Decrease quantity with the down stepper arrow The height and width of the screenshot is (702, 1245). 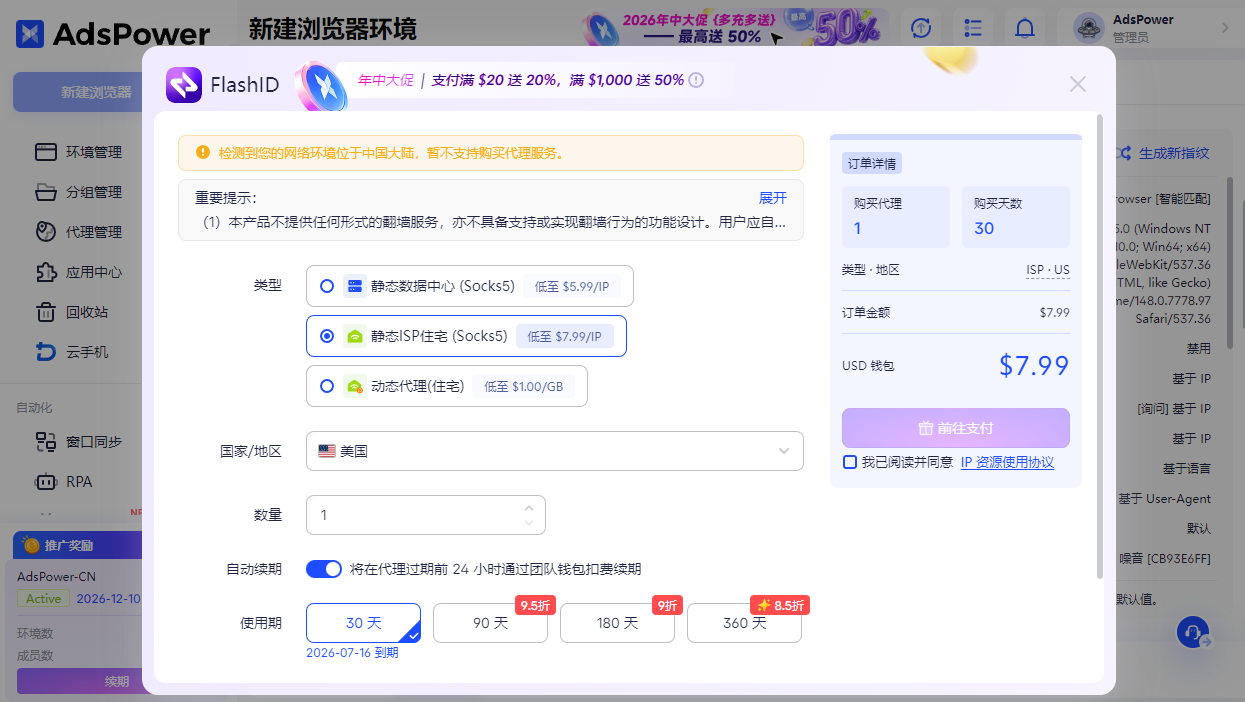pyautogui.click(x=529, y=522)
